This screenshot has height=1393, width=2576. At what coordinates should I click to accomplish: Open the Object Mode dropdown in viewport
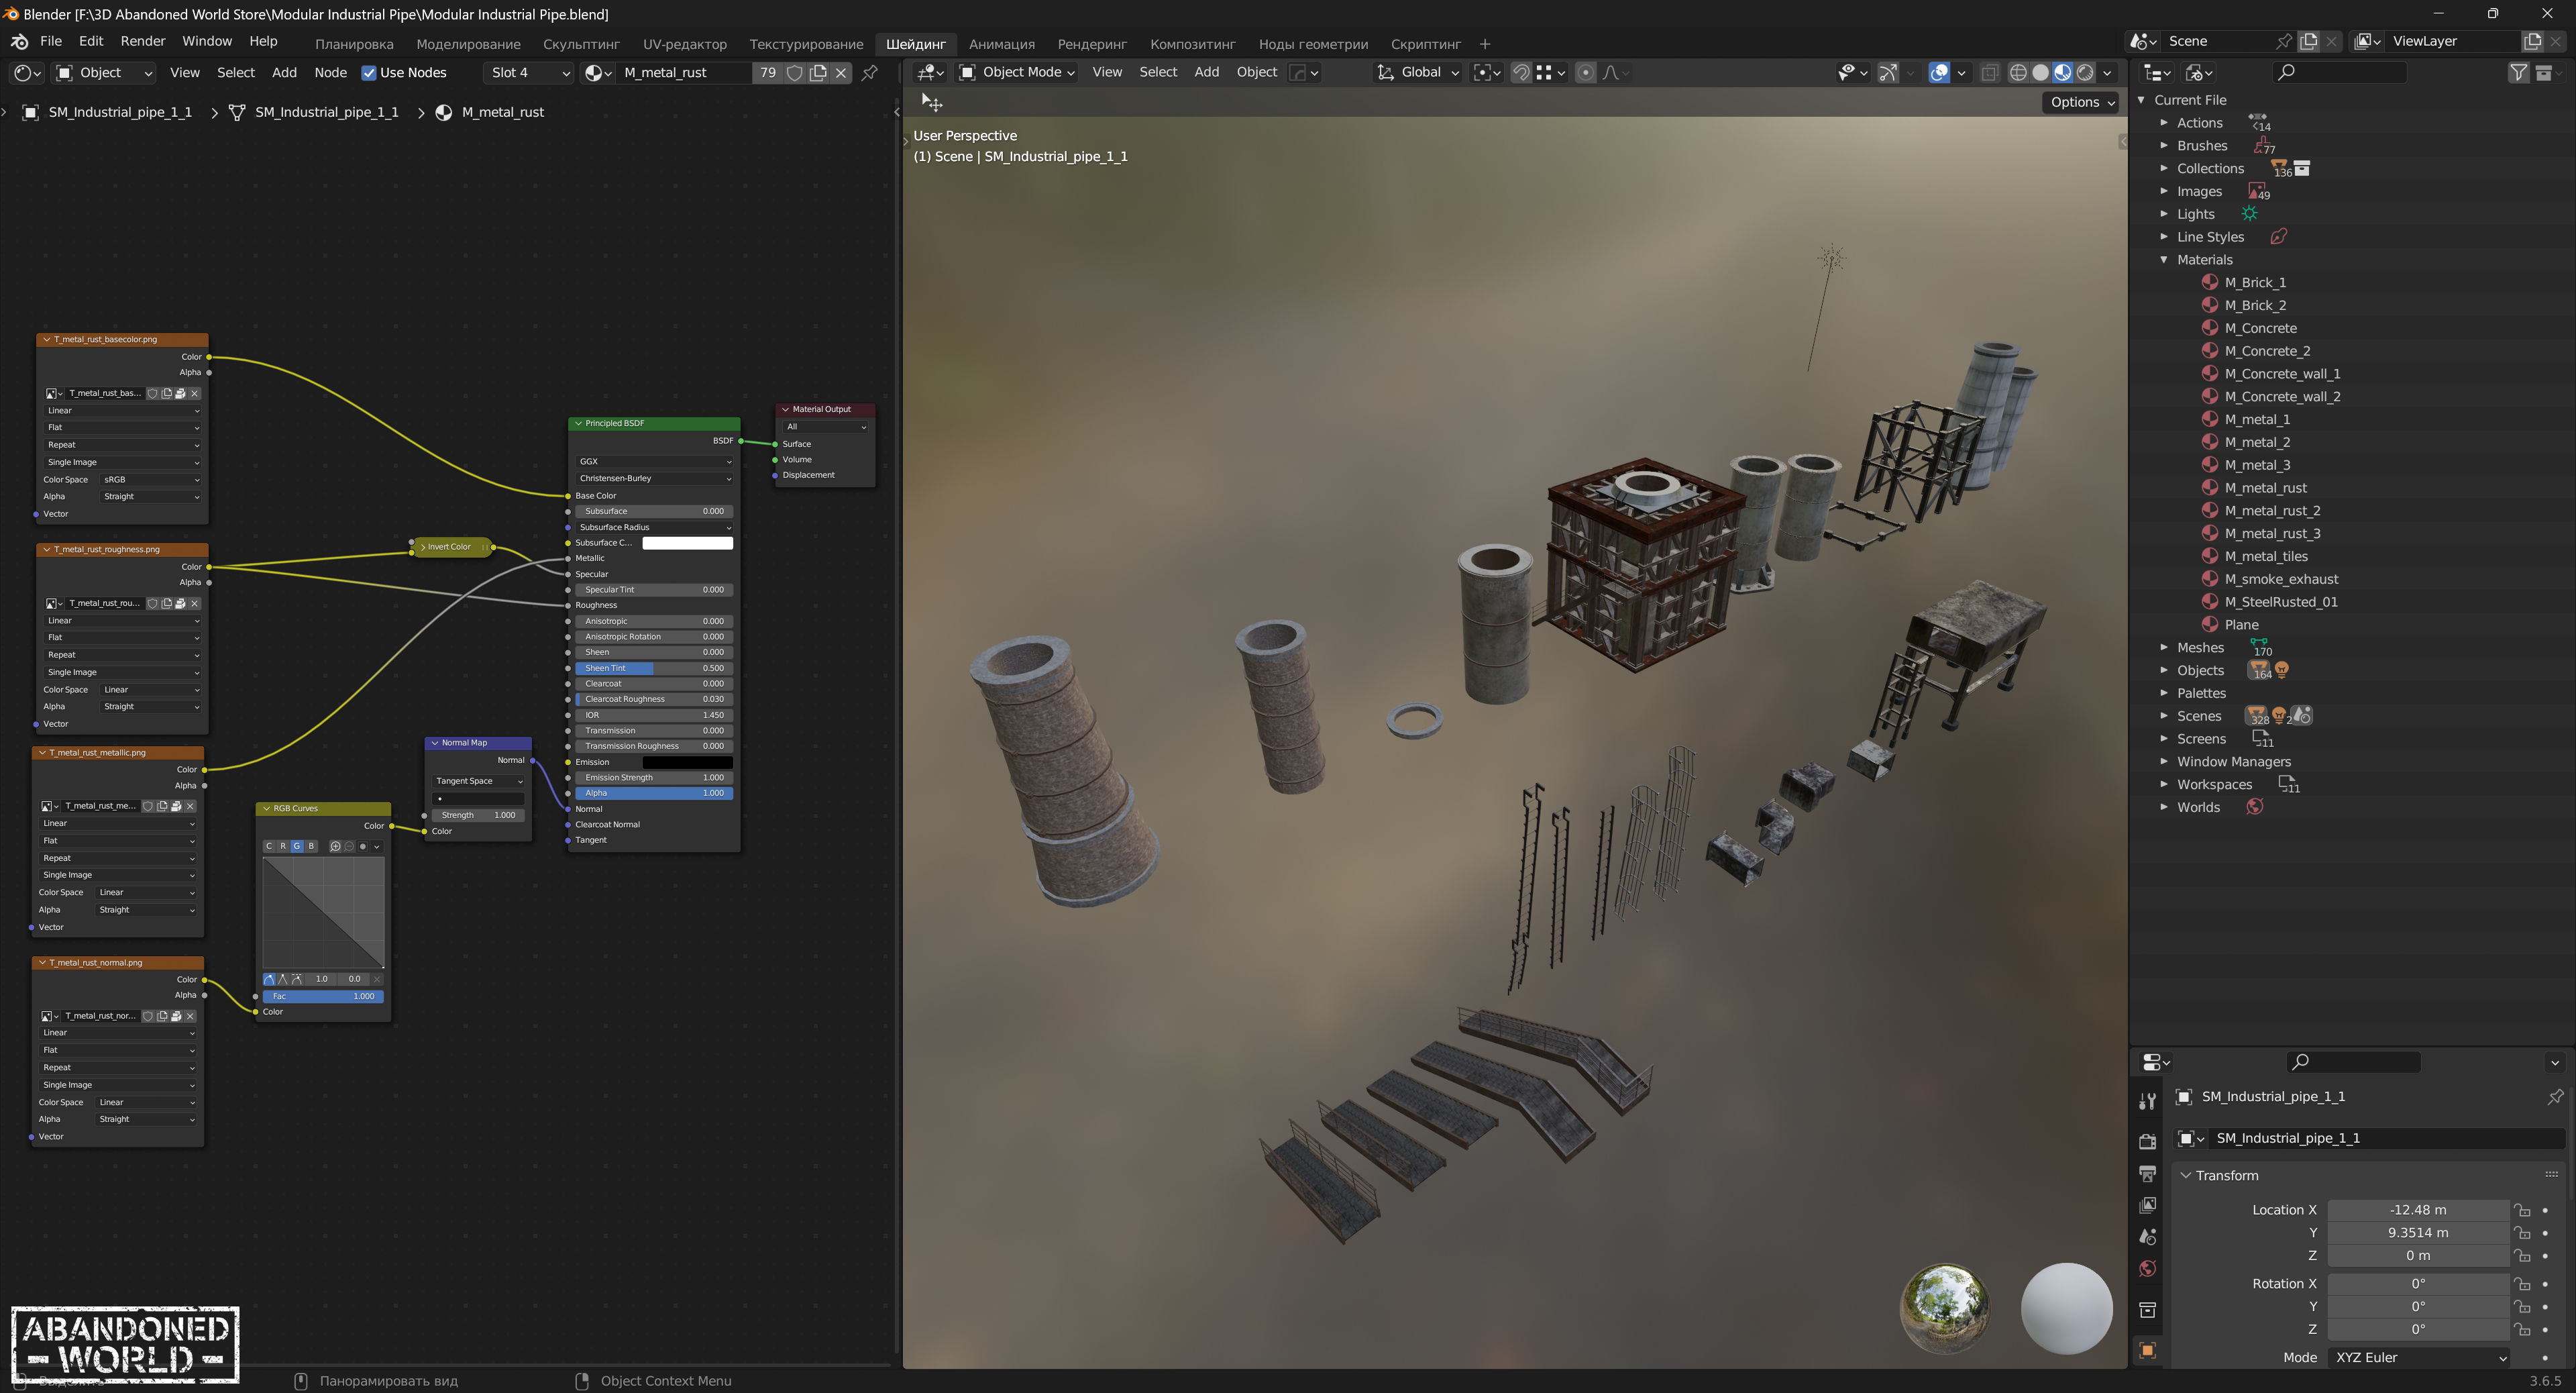coord(1016,73)
